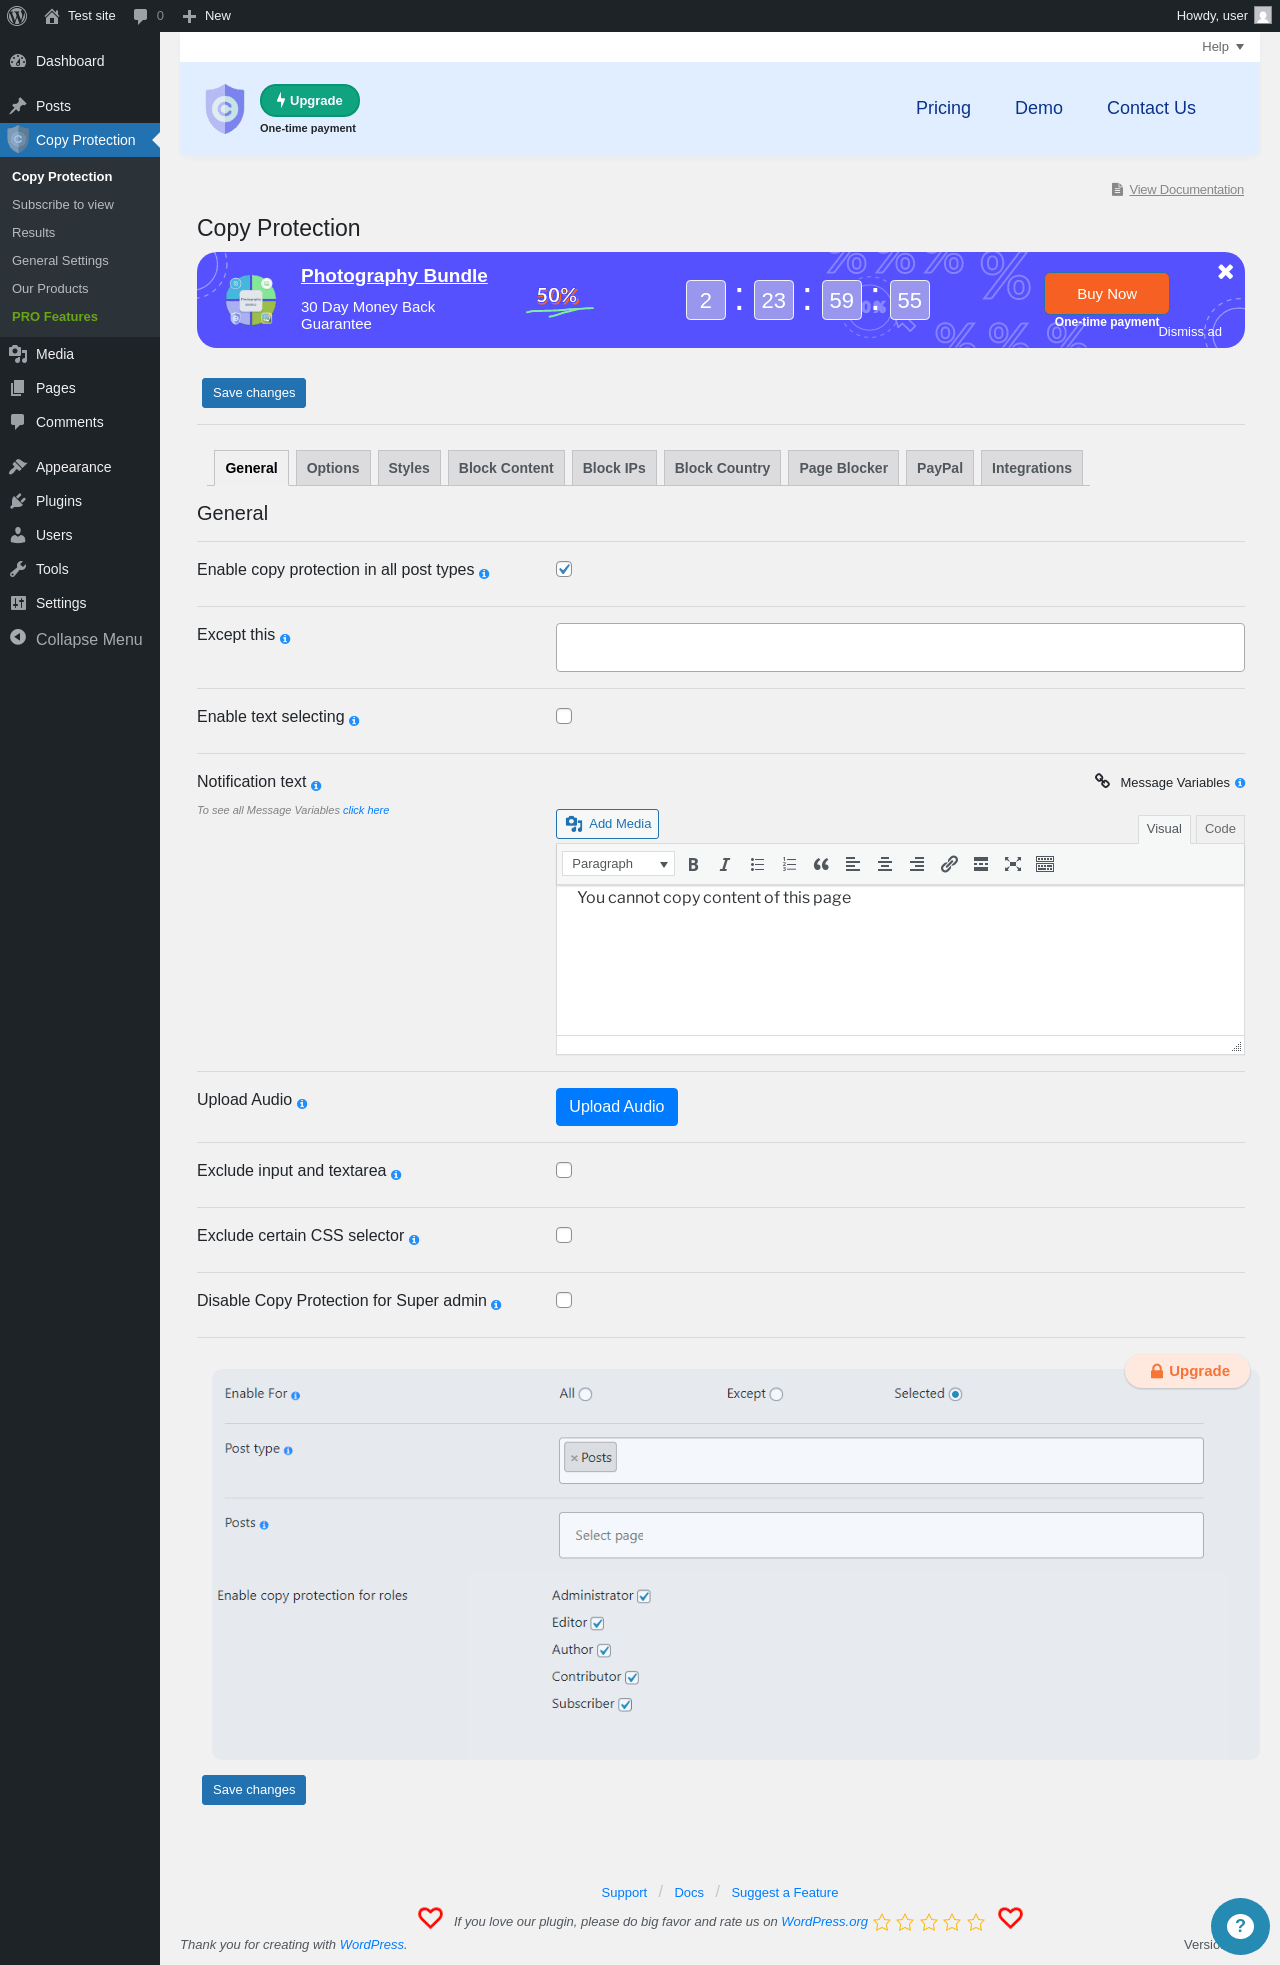
Task: Toggle the toolbar keyboard icon
Action: (1045, 864)
